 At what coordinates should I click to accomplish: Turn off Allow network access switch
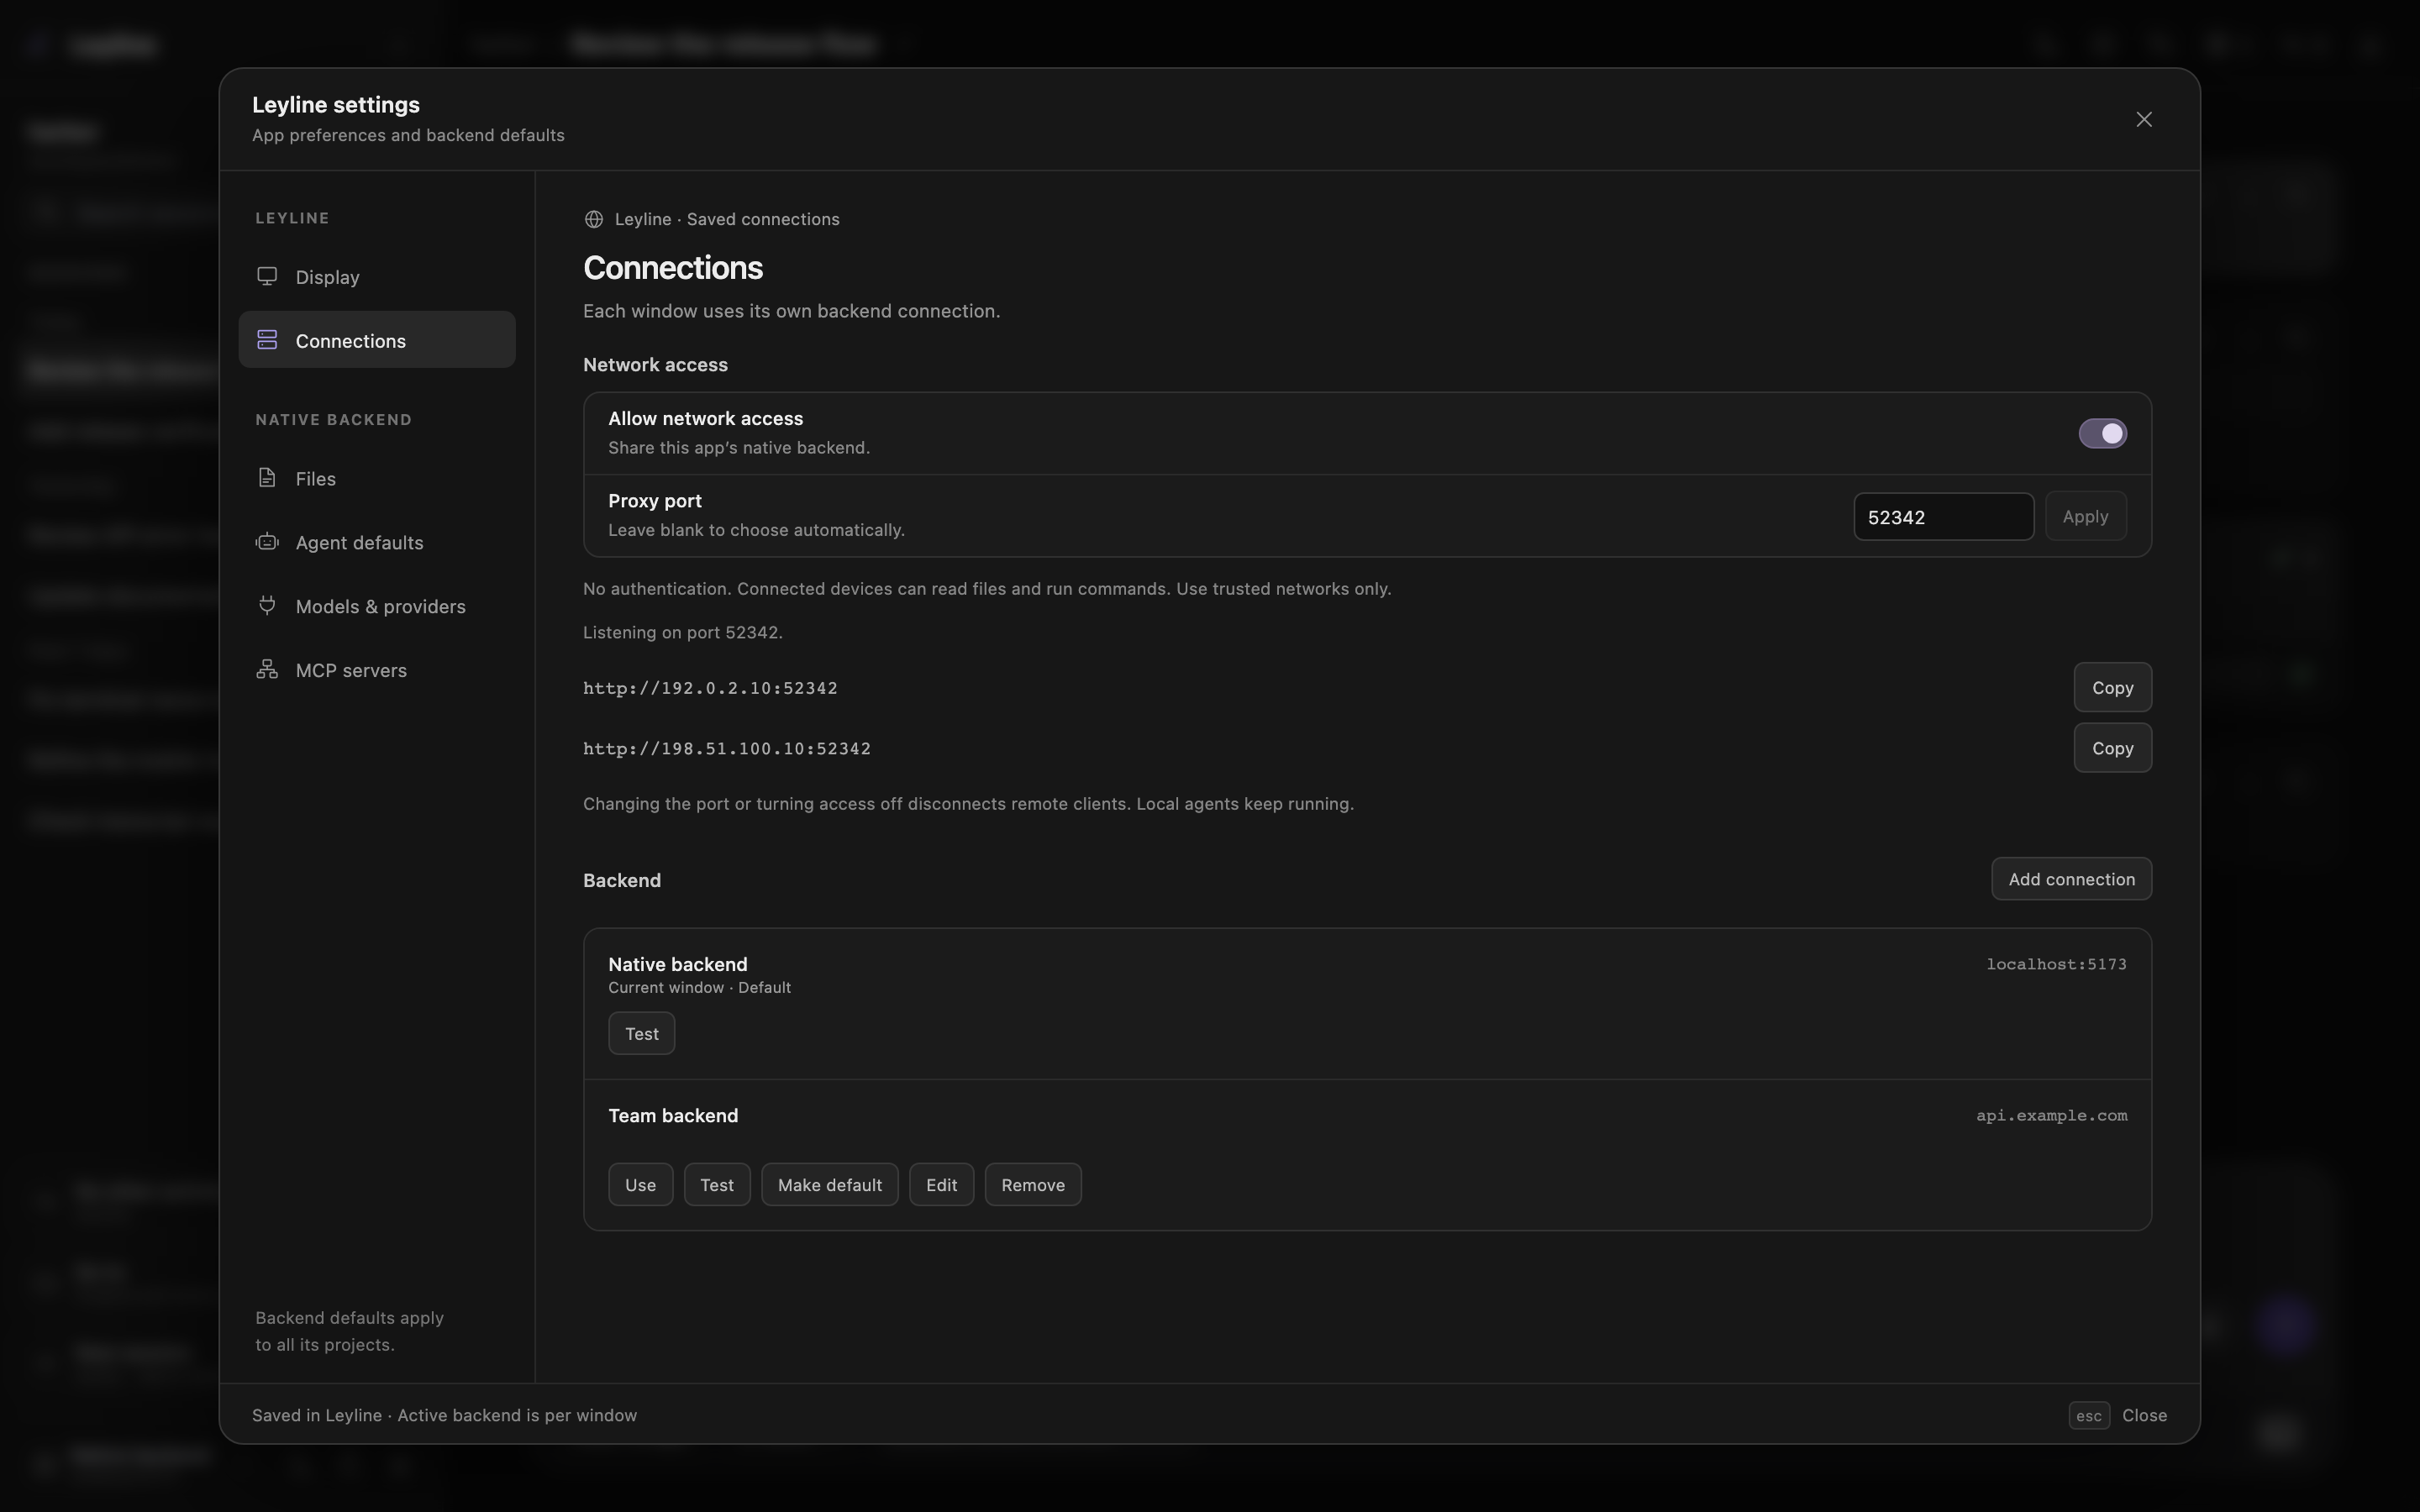pos(2102,433)
